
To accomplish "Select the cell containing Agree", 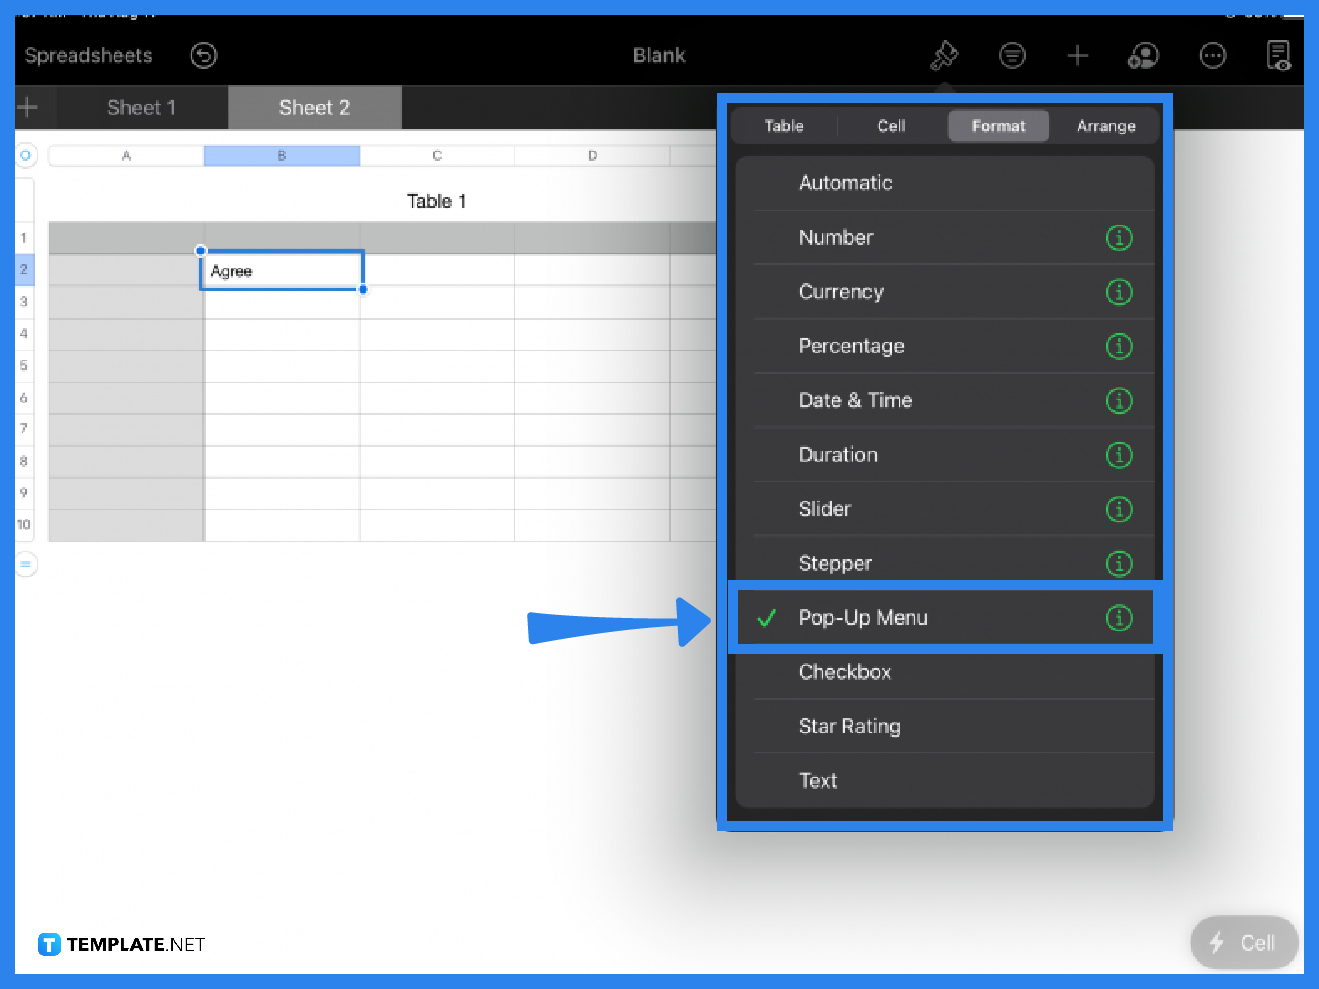I will pos(281,270).
